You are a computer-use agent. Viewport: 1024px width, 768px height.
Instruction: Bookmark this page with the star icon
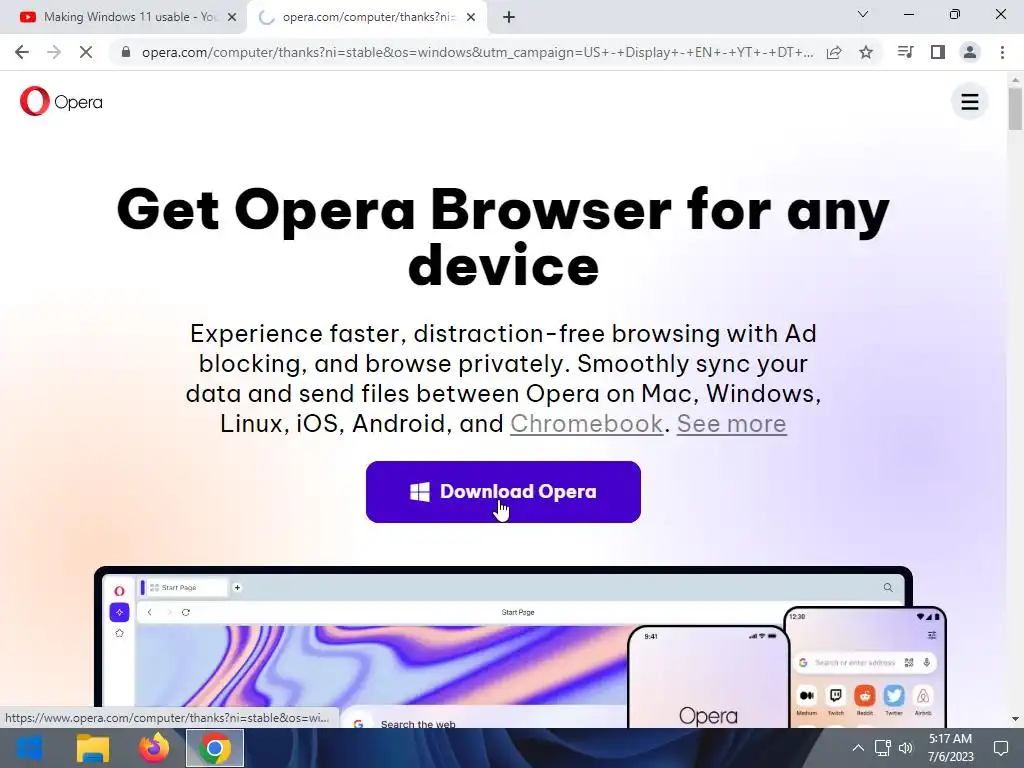point(866,52)
